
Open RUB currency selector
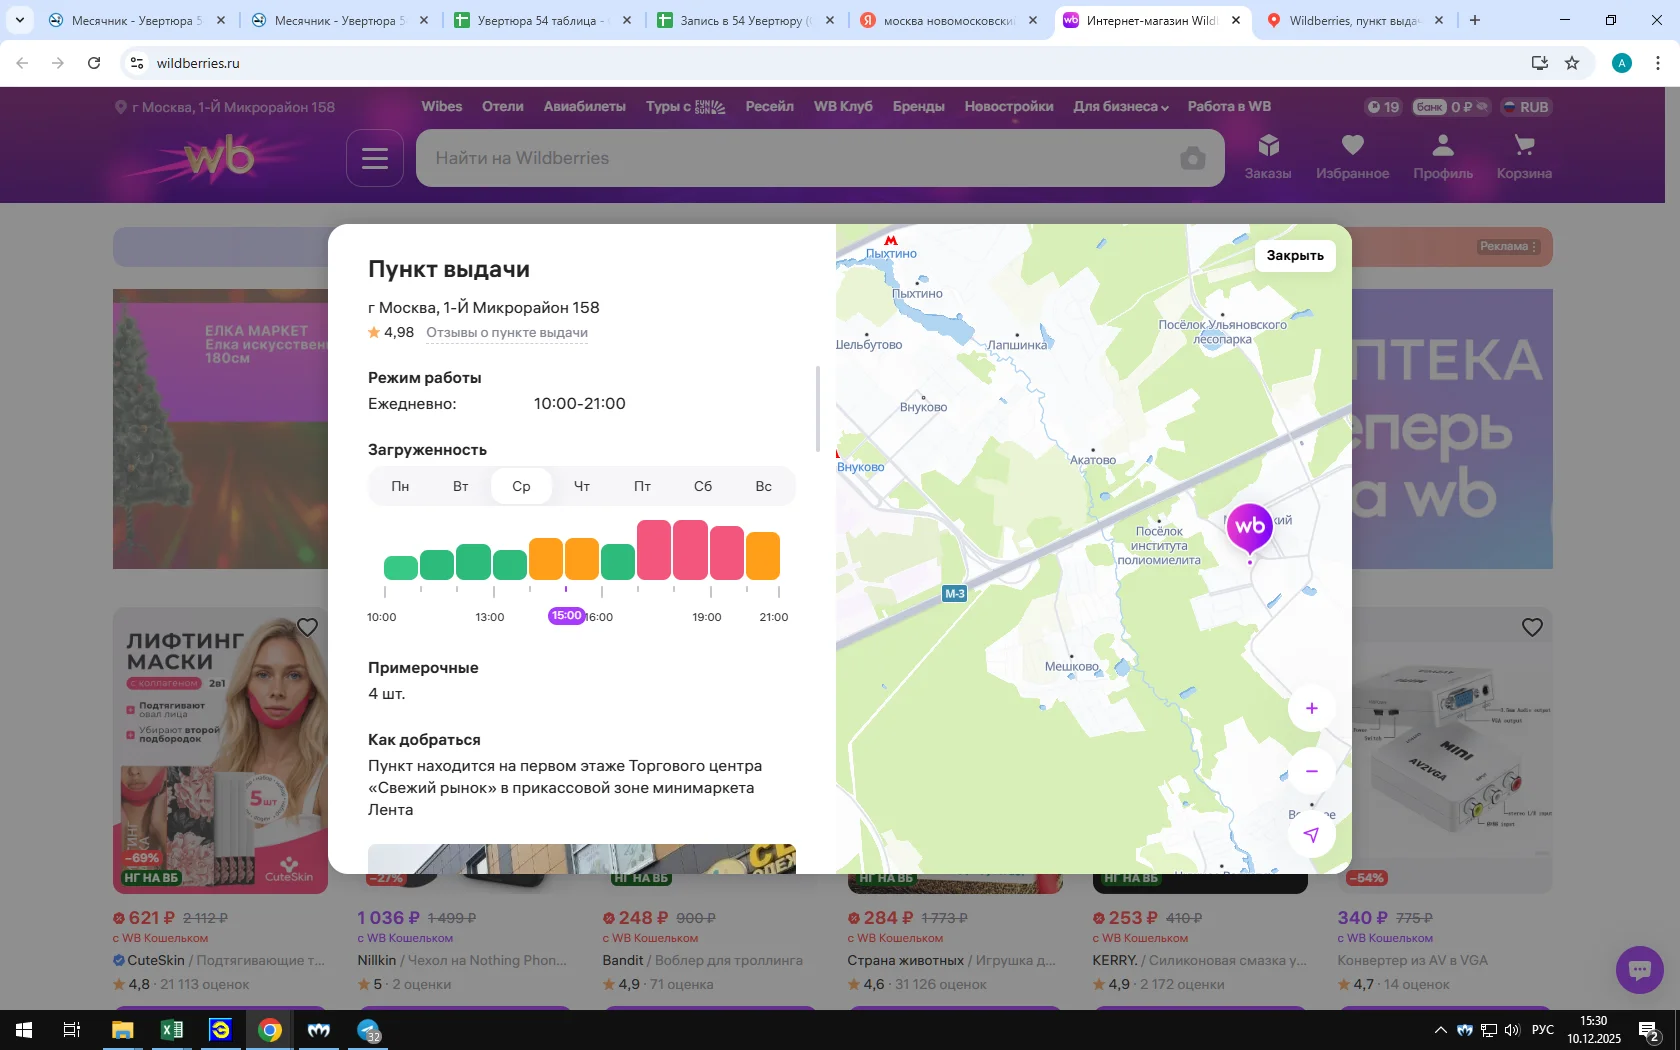coord(1526,107)
